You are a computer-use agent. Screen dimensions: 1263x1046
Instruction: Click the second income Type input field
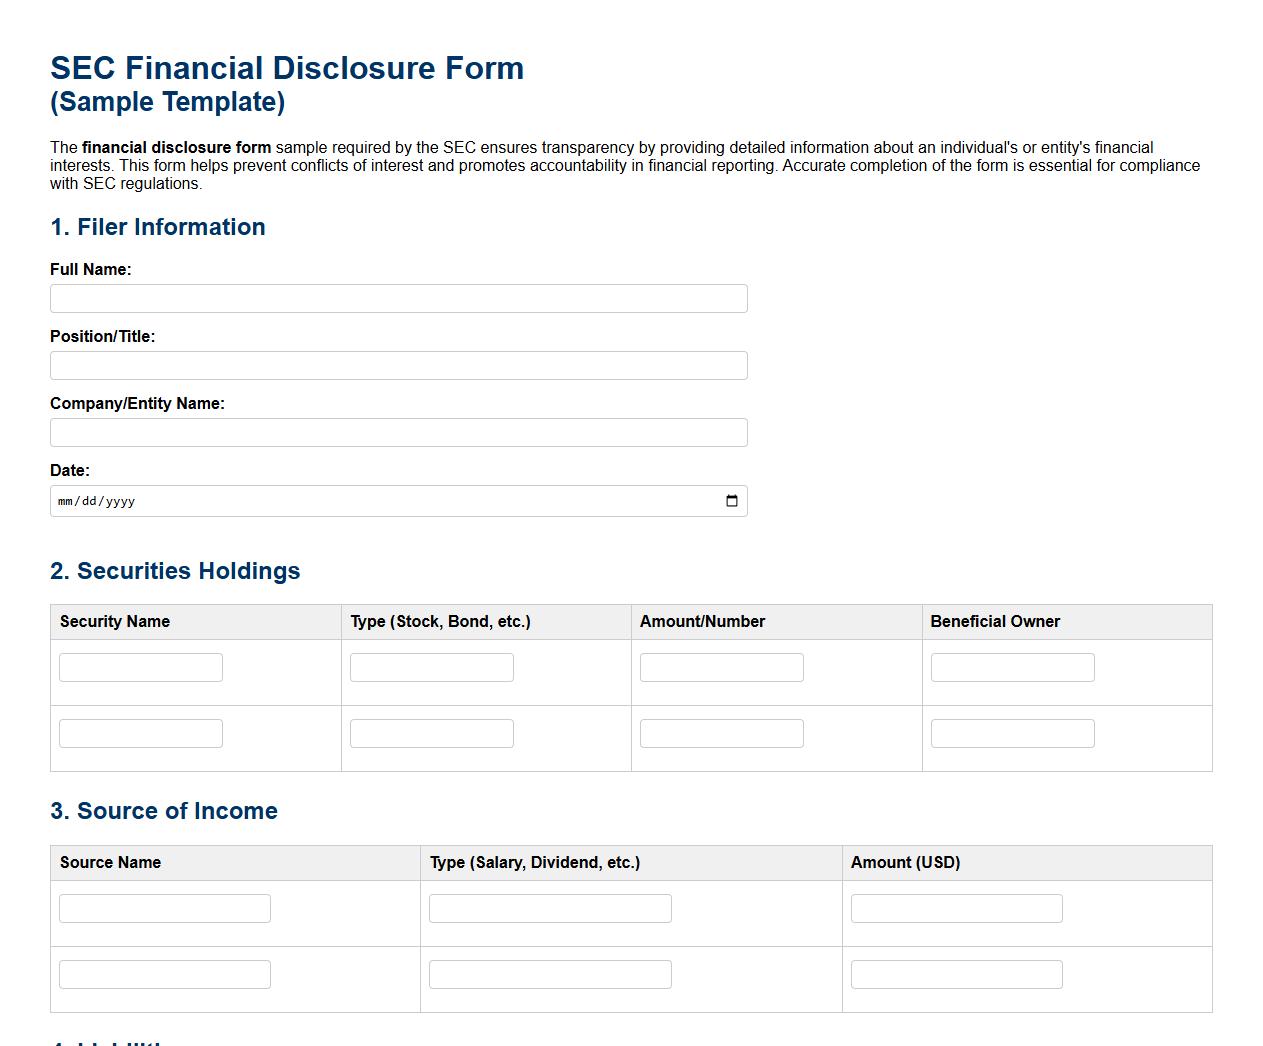coord(549,974)
